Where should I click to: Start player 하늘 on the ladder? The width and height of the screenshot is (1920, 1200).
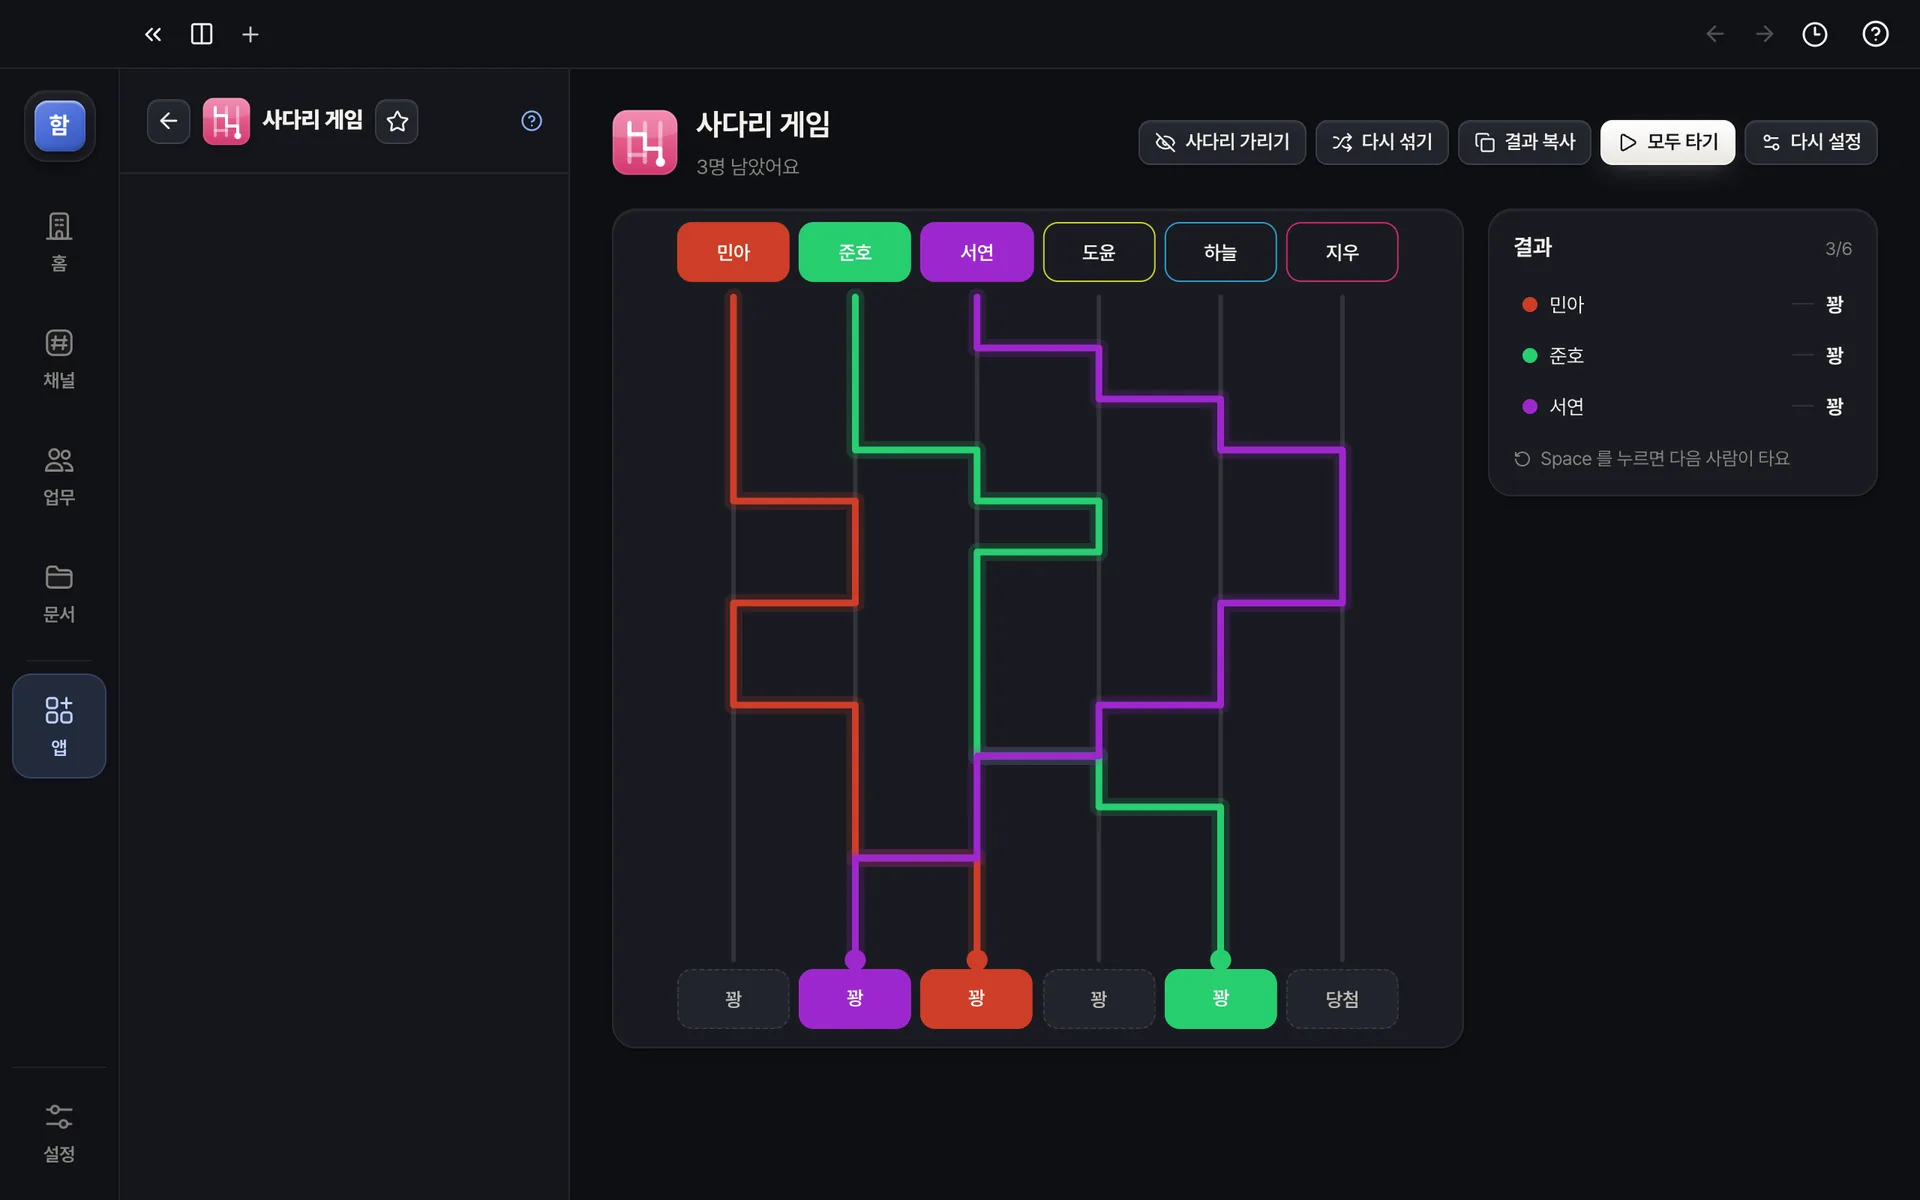(1221, 252)
